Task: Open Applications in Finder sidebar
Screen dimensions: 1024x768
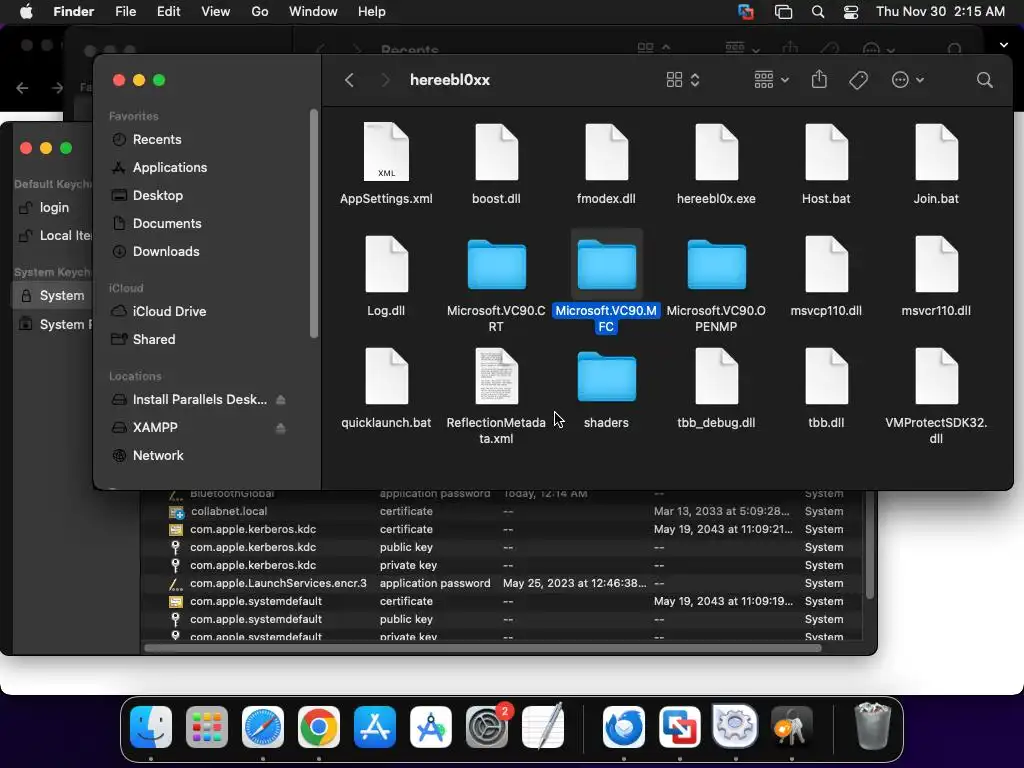Action: tap(170, 167)
